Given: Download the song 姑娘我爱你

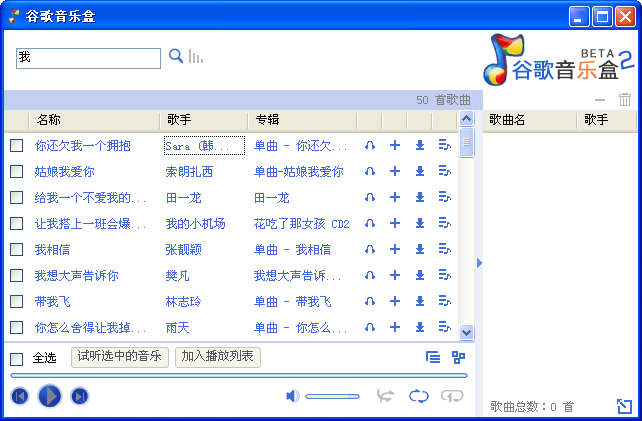Looking at the screenshot, I should coord(420,171).
